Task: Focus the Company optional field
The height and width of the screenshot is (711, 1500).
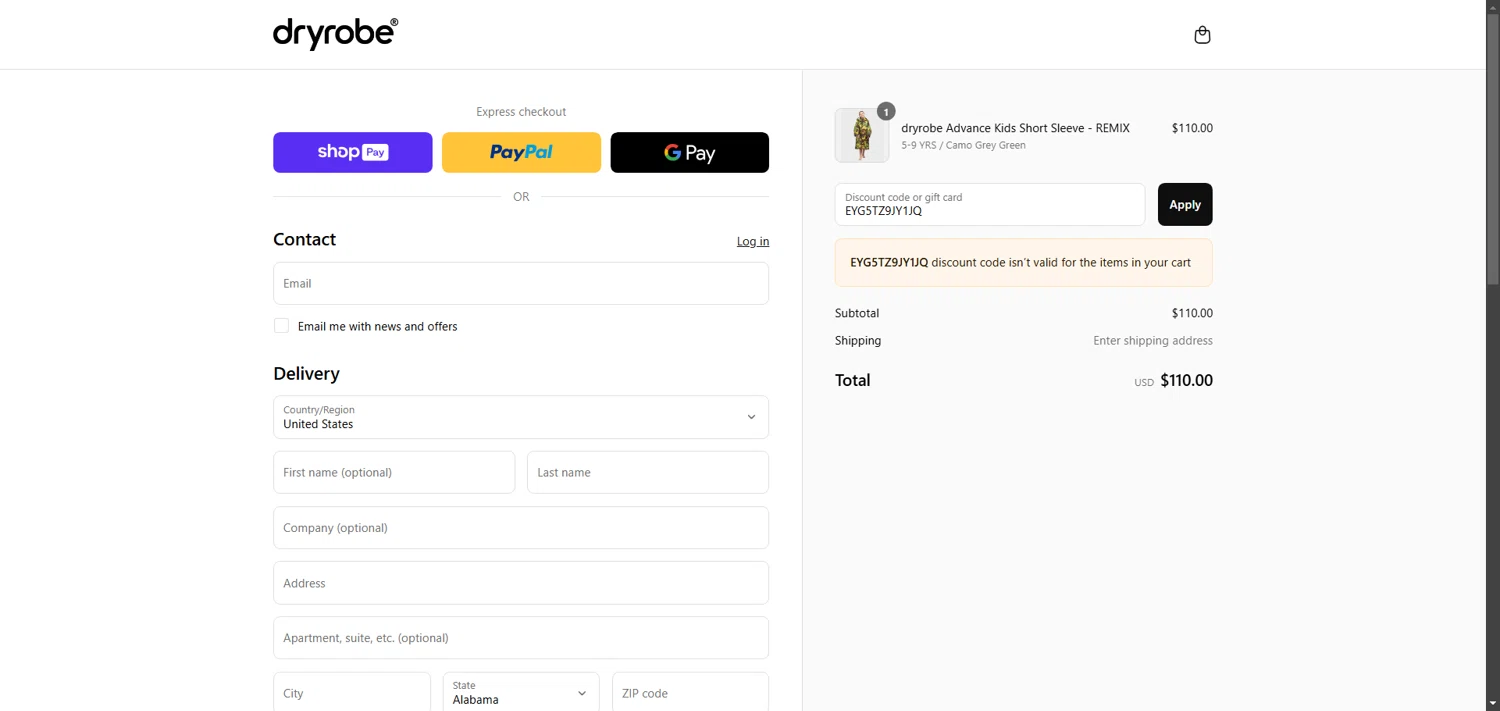Action: [521, 527]
